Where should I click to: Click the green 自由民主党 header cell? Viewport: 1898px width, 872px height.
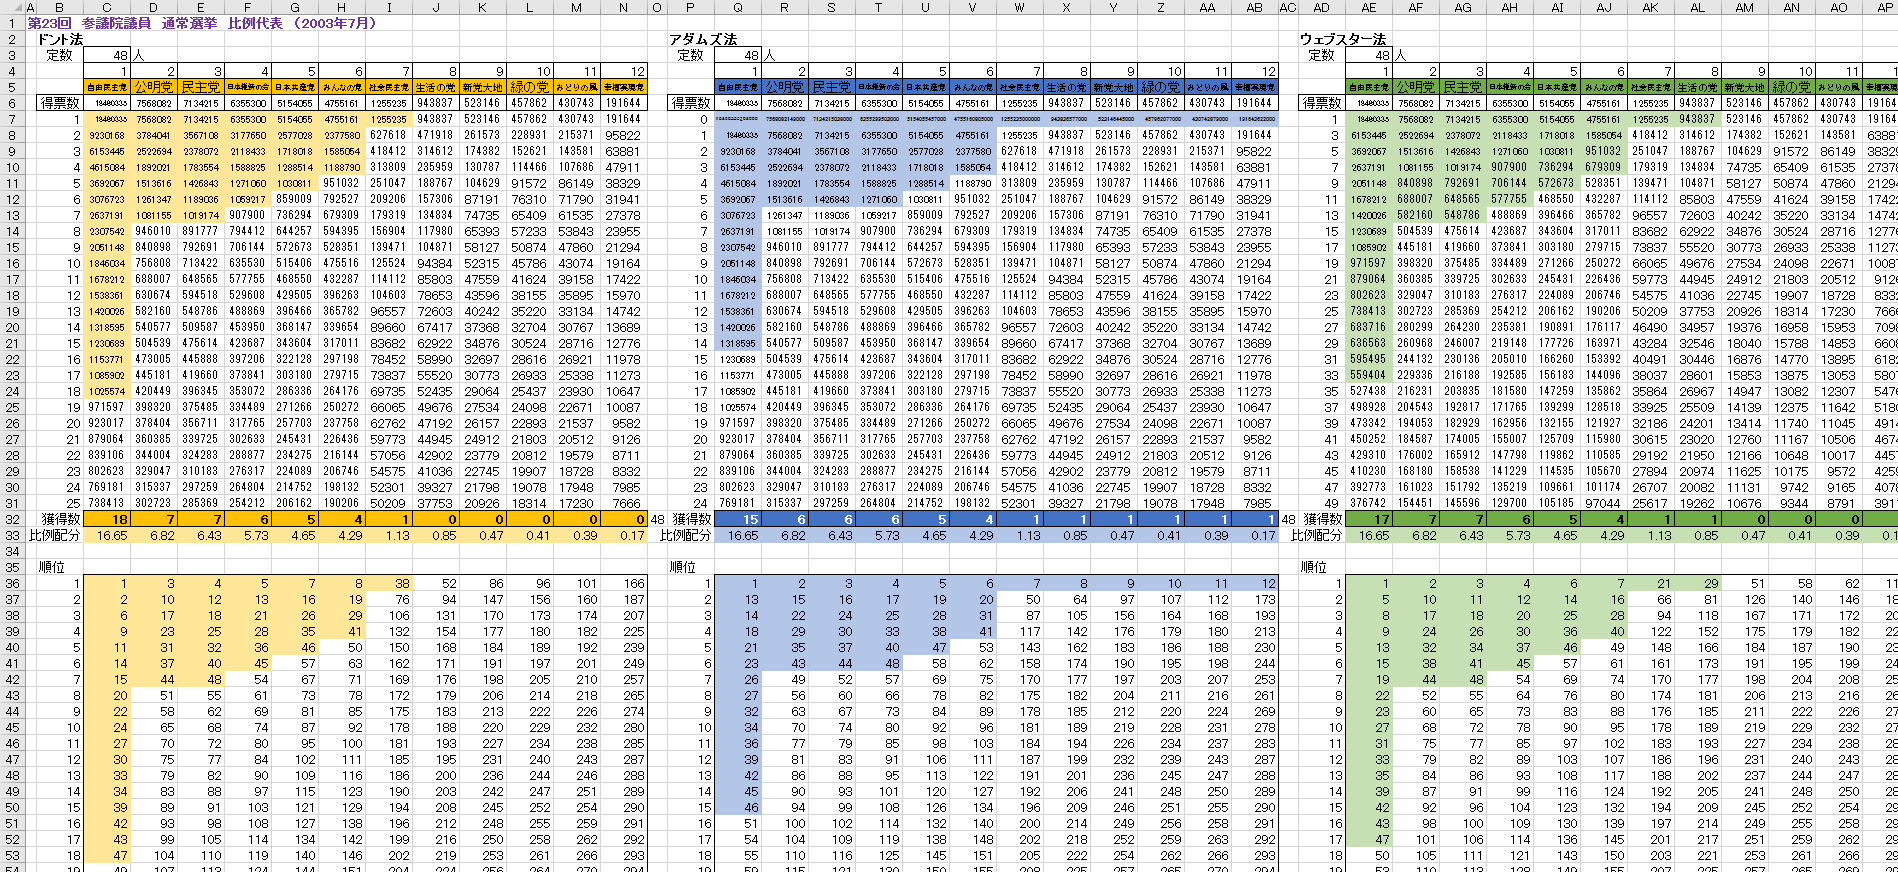pos(1369,87)
